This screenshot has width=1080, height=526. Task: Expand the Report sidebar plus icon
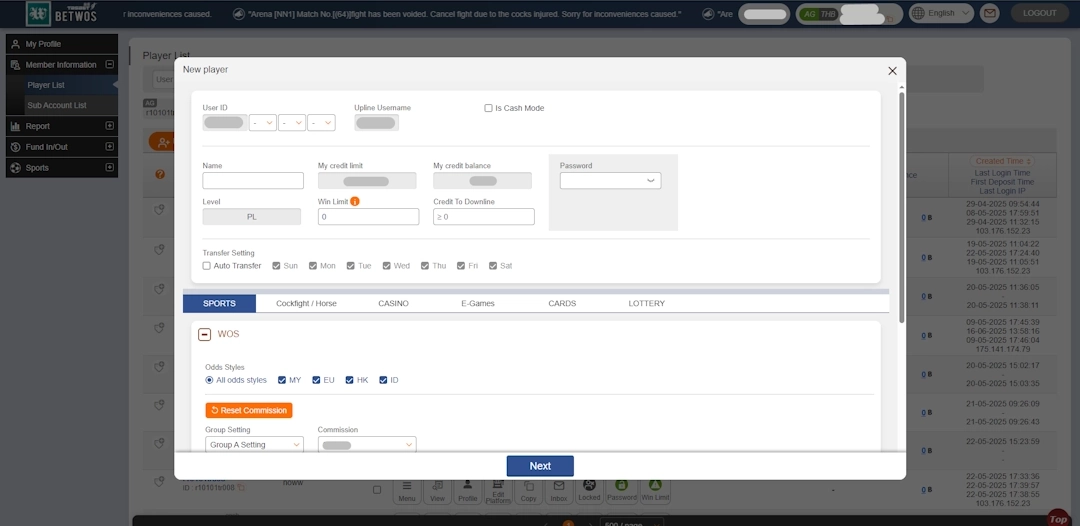pos(109,126)
